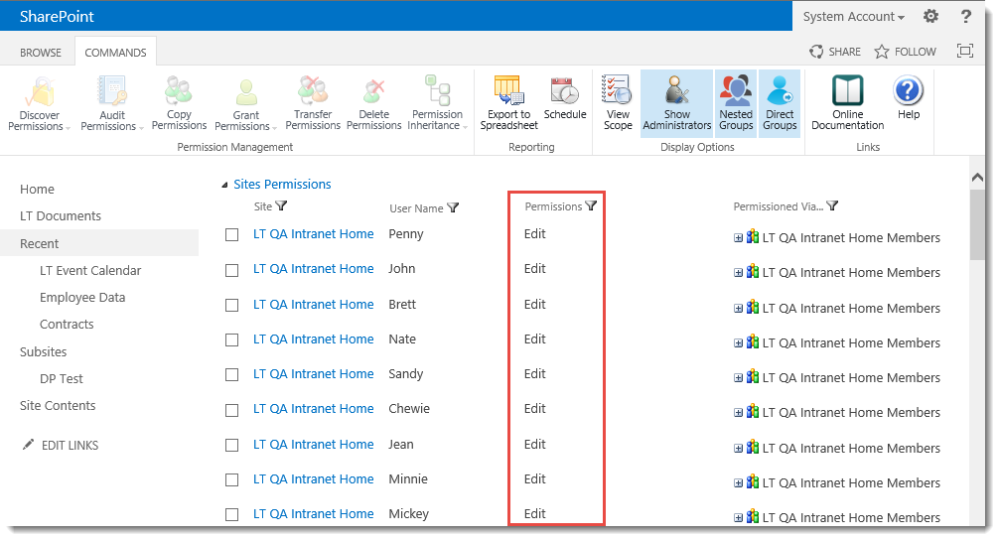Open the settings gear menu
Screen dimensions: 1000x541
pos(931,16)
